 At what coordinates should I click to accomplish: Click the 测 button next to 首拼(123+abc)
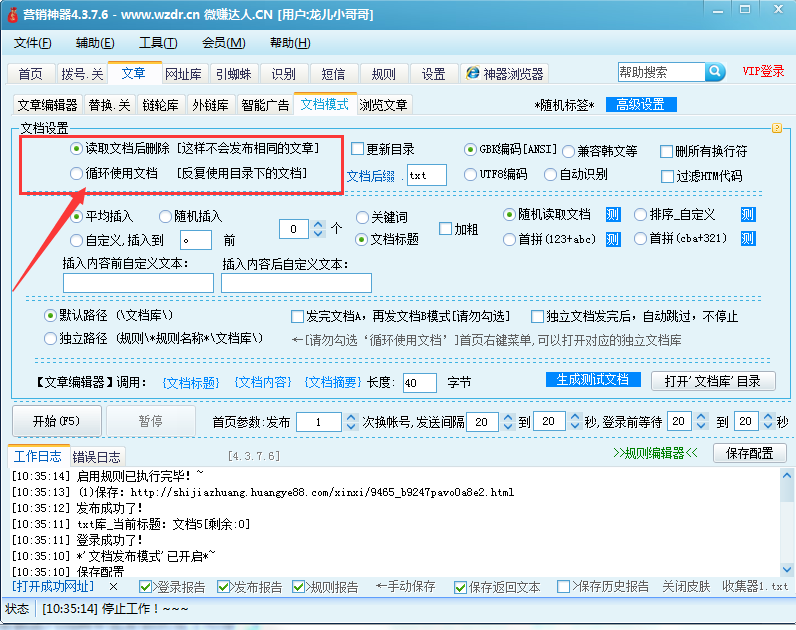613,239
